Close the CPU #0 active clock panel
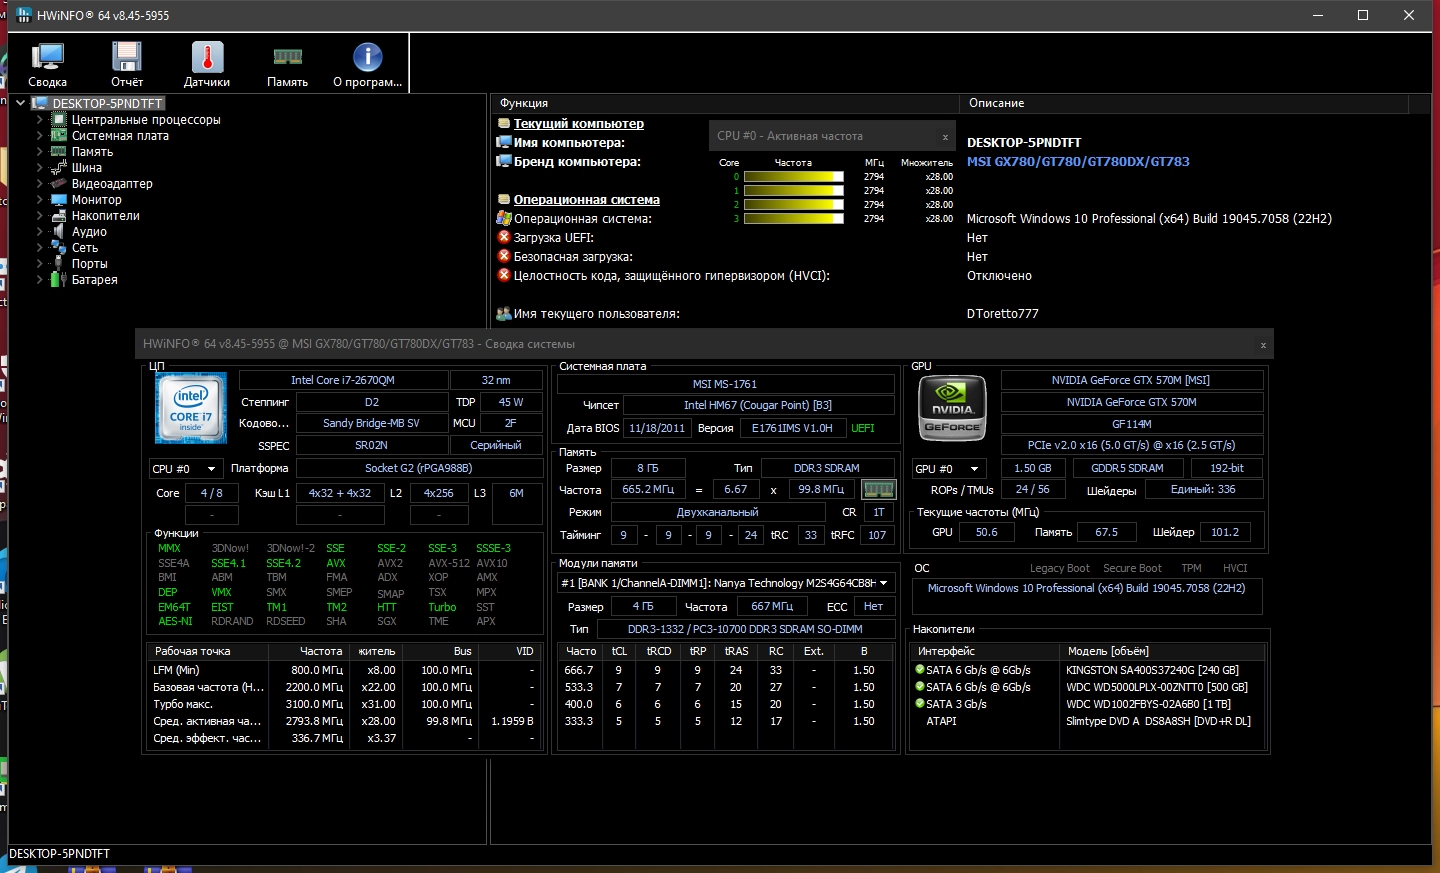 [x=945, y=137]
